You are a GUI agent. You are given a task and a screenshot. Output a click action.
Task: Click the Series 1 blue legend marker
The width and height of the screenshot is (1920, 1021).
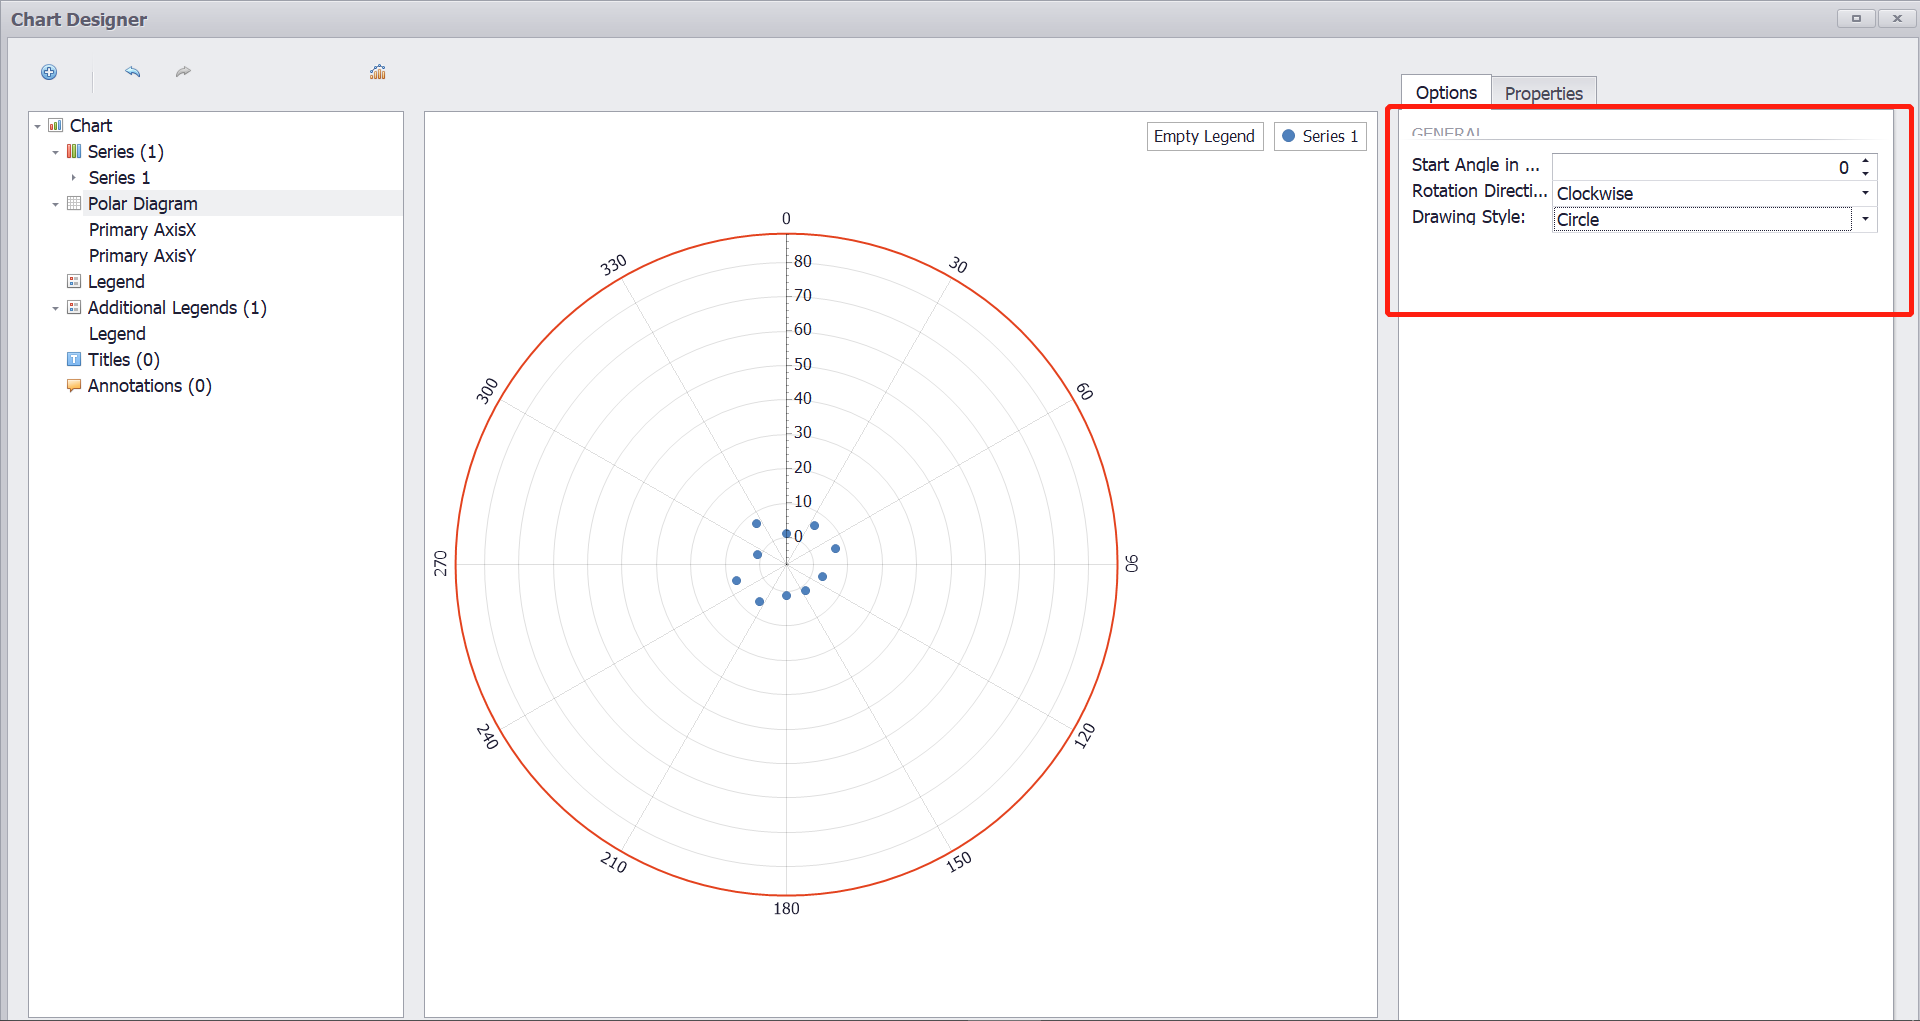pyautogui.click(x=1289, y=136)
